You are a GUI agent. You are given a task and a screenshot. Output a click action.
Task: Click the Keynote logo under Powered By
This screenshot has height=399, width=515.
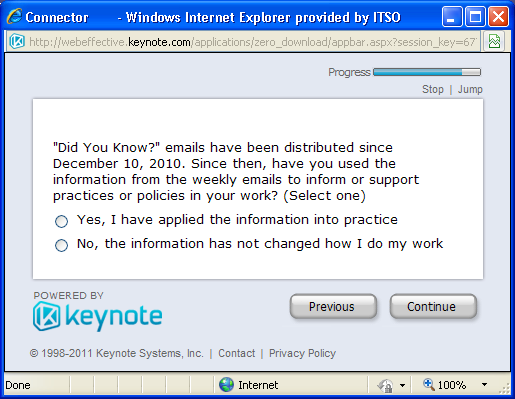tap(98, 316)
